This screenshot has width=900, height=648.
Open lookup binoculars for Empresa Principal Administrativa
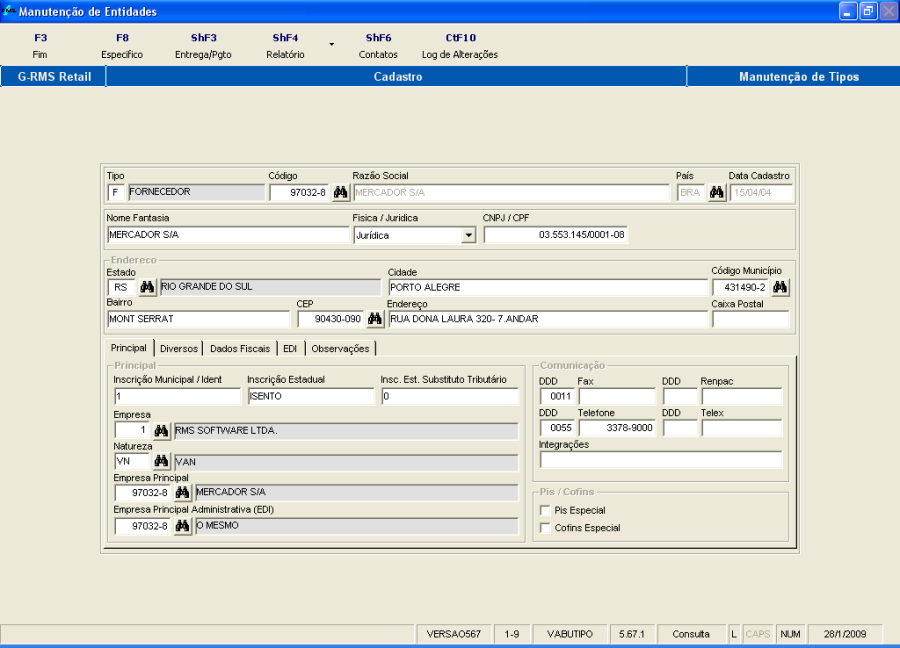coord(183,525)
